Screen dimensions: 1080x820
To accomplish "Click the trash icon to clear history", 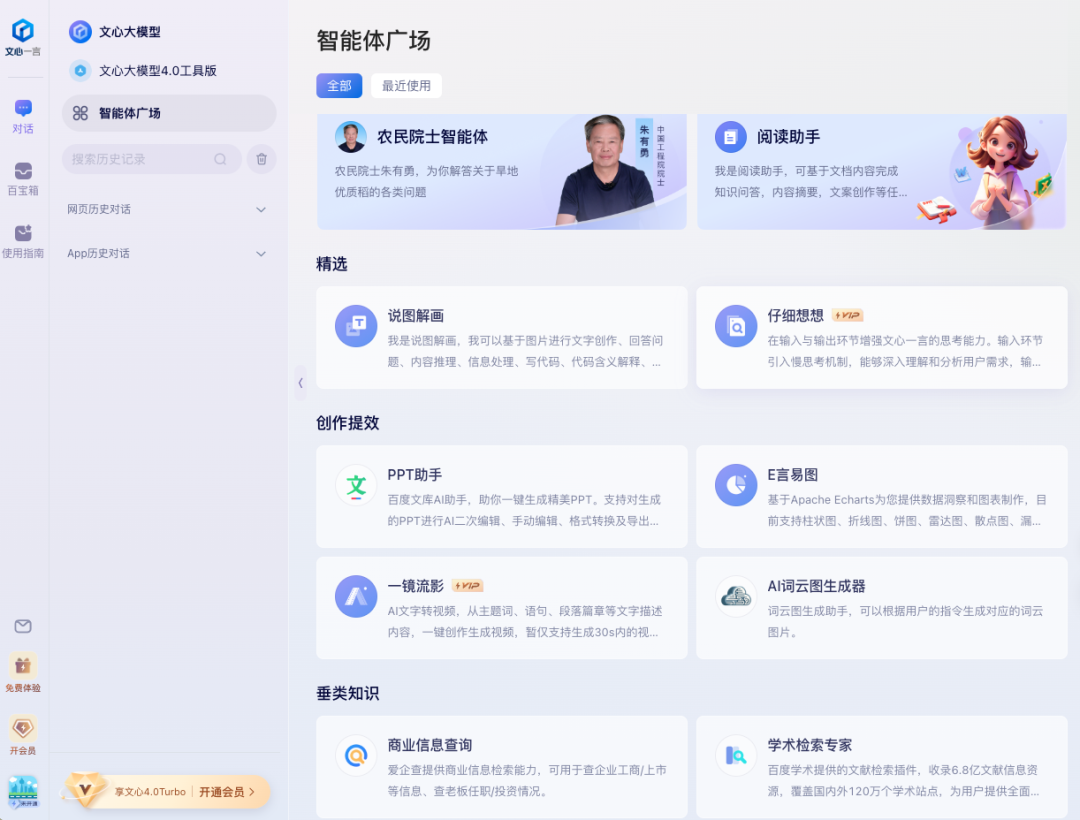I will click(262, 159).
